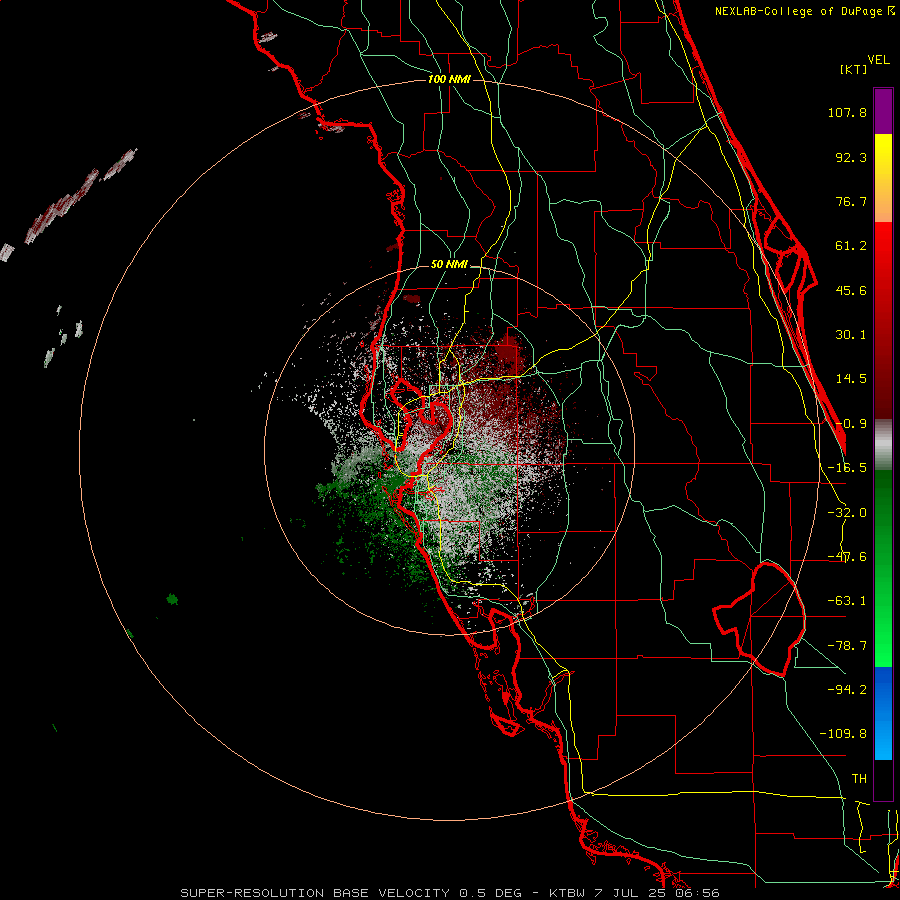Click the 50 NMI range ring label

tap(449, 264)
